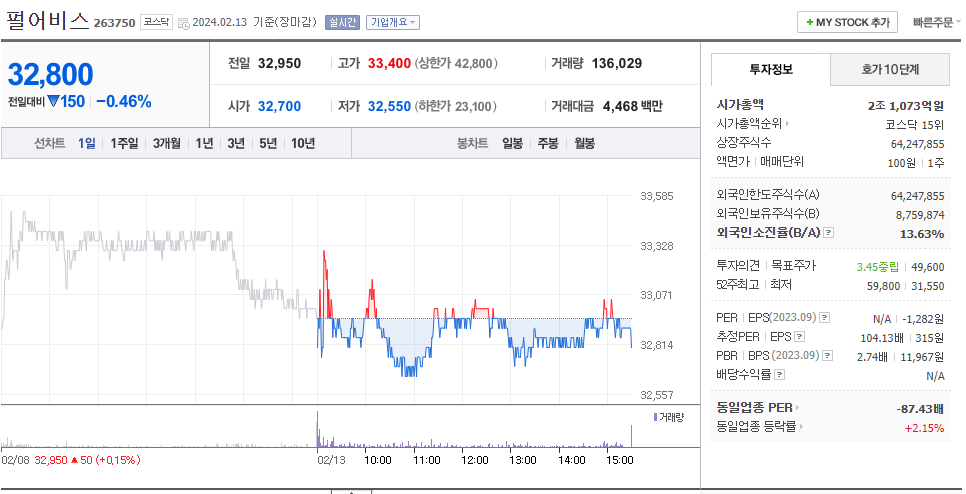
Task: Click the 시가 value 32,700
Action: (x=279, y=107)
